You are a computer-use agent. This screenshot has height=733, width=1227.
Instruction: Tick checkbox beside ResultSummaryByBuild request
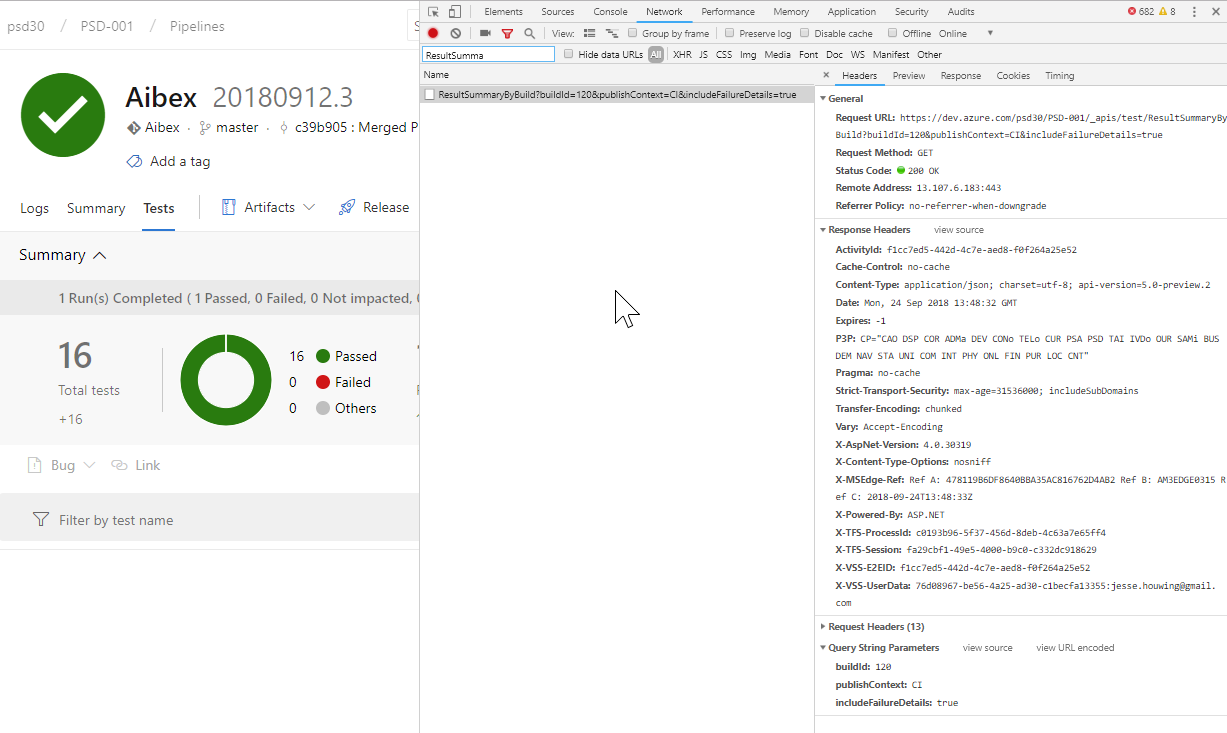430,94
